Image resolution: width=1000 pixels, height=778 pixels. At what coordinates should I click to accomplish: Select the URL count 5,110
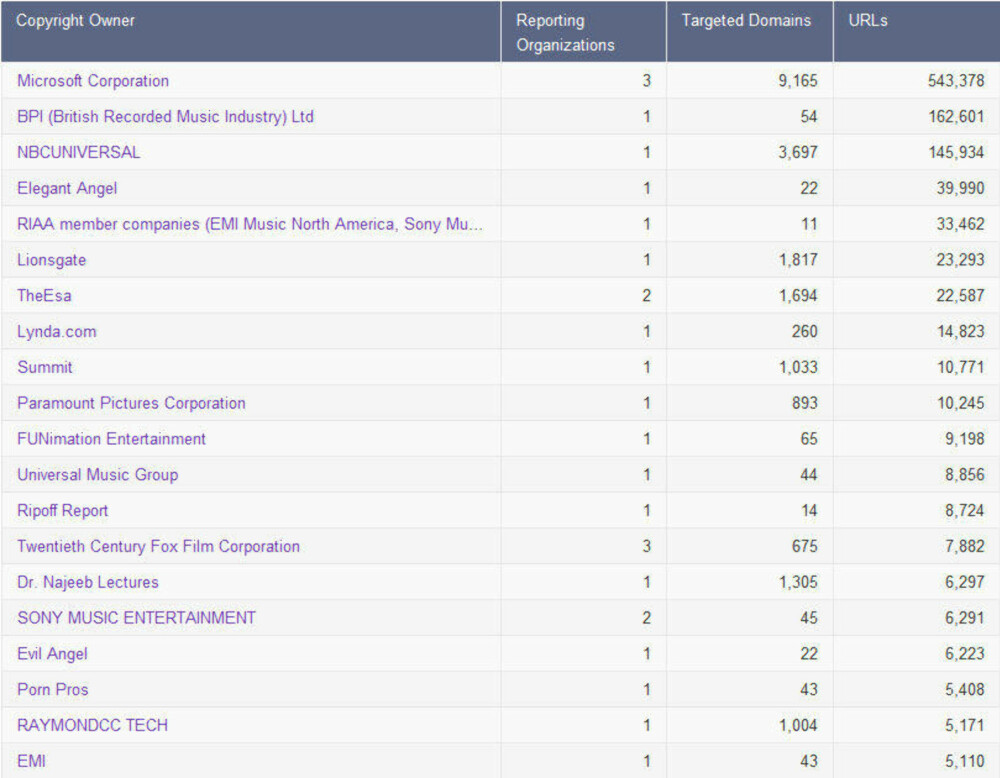pos(965,761)
